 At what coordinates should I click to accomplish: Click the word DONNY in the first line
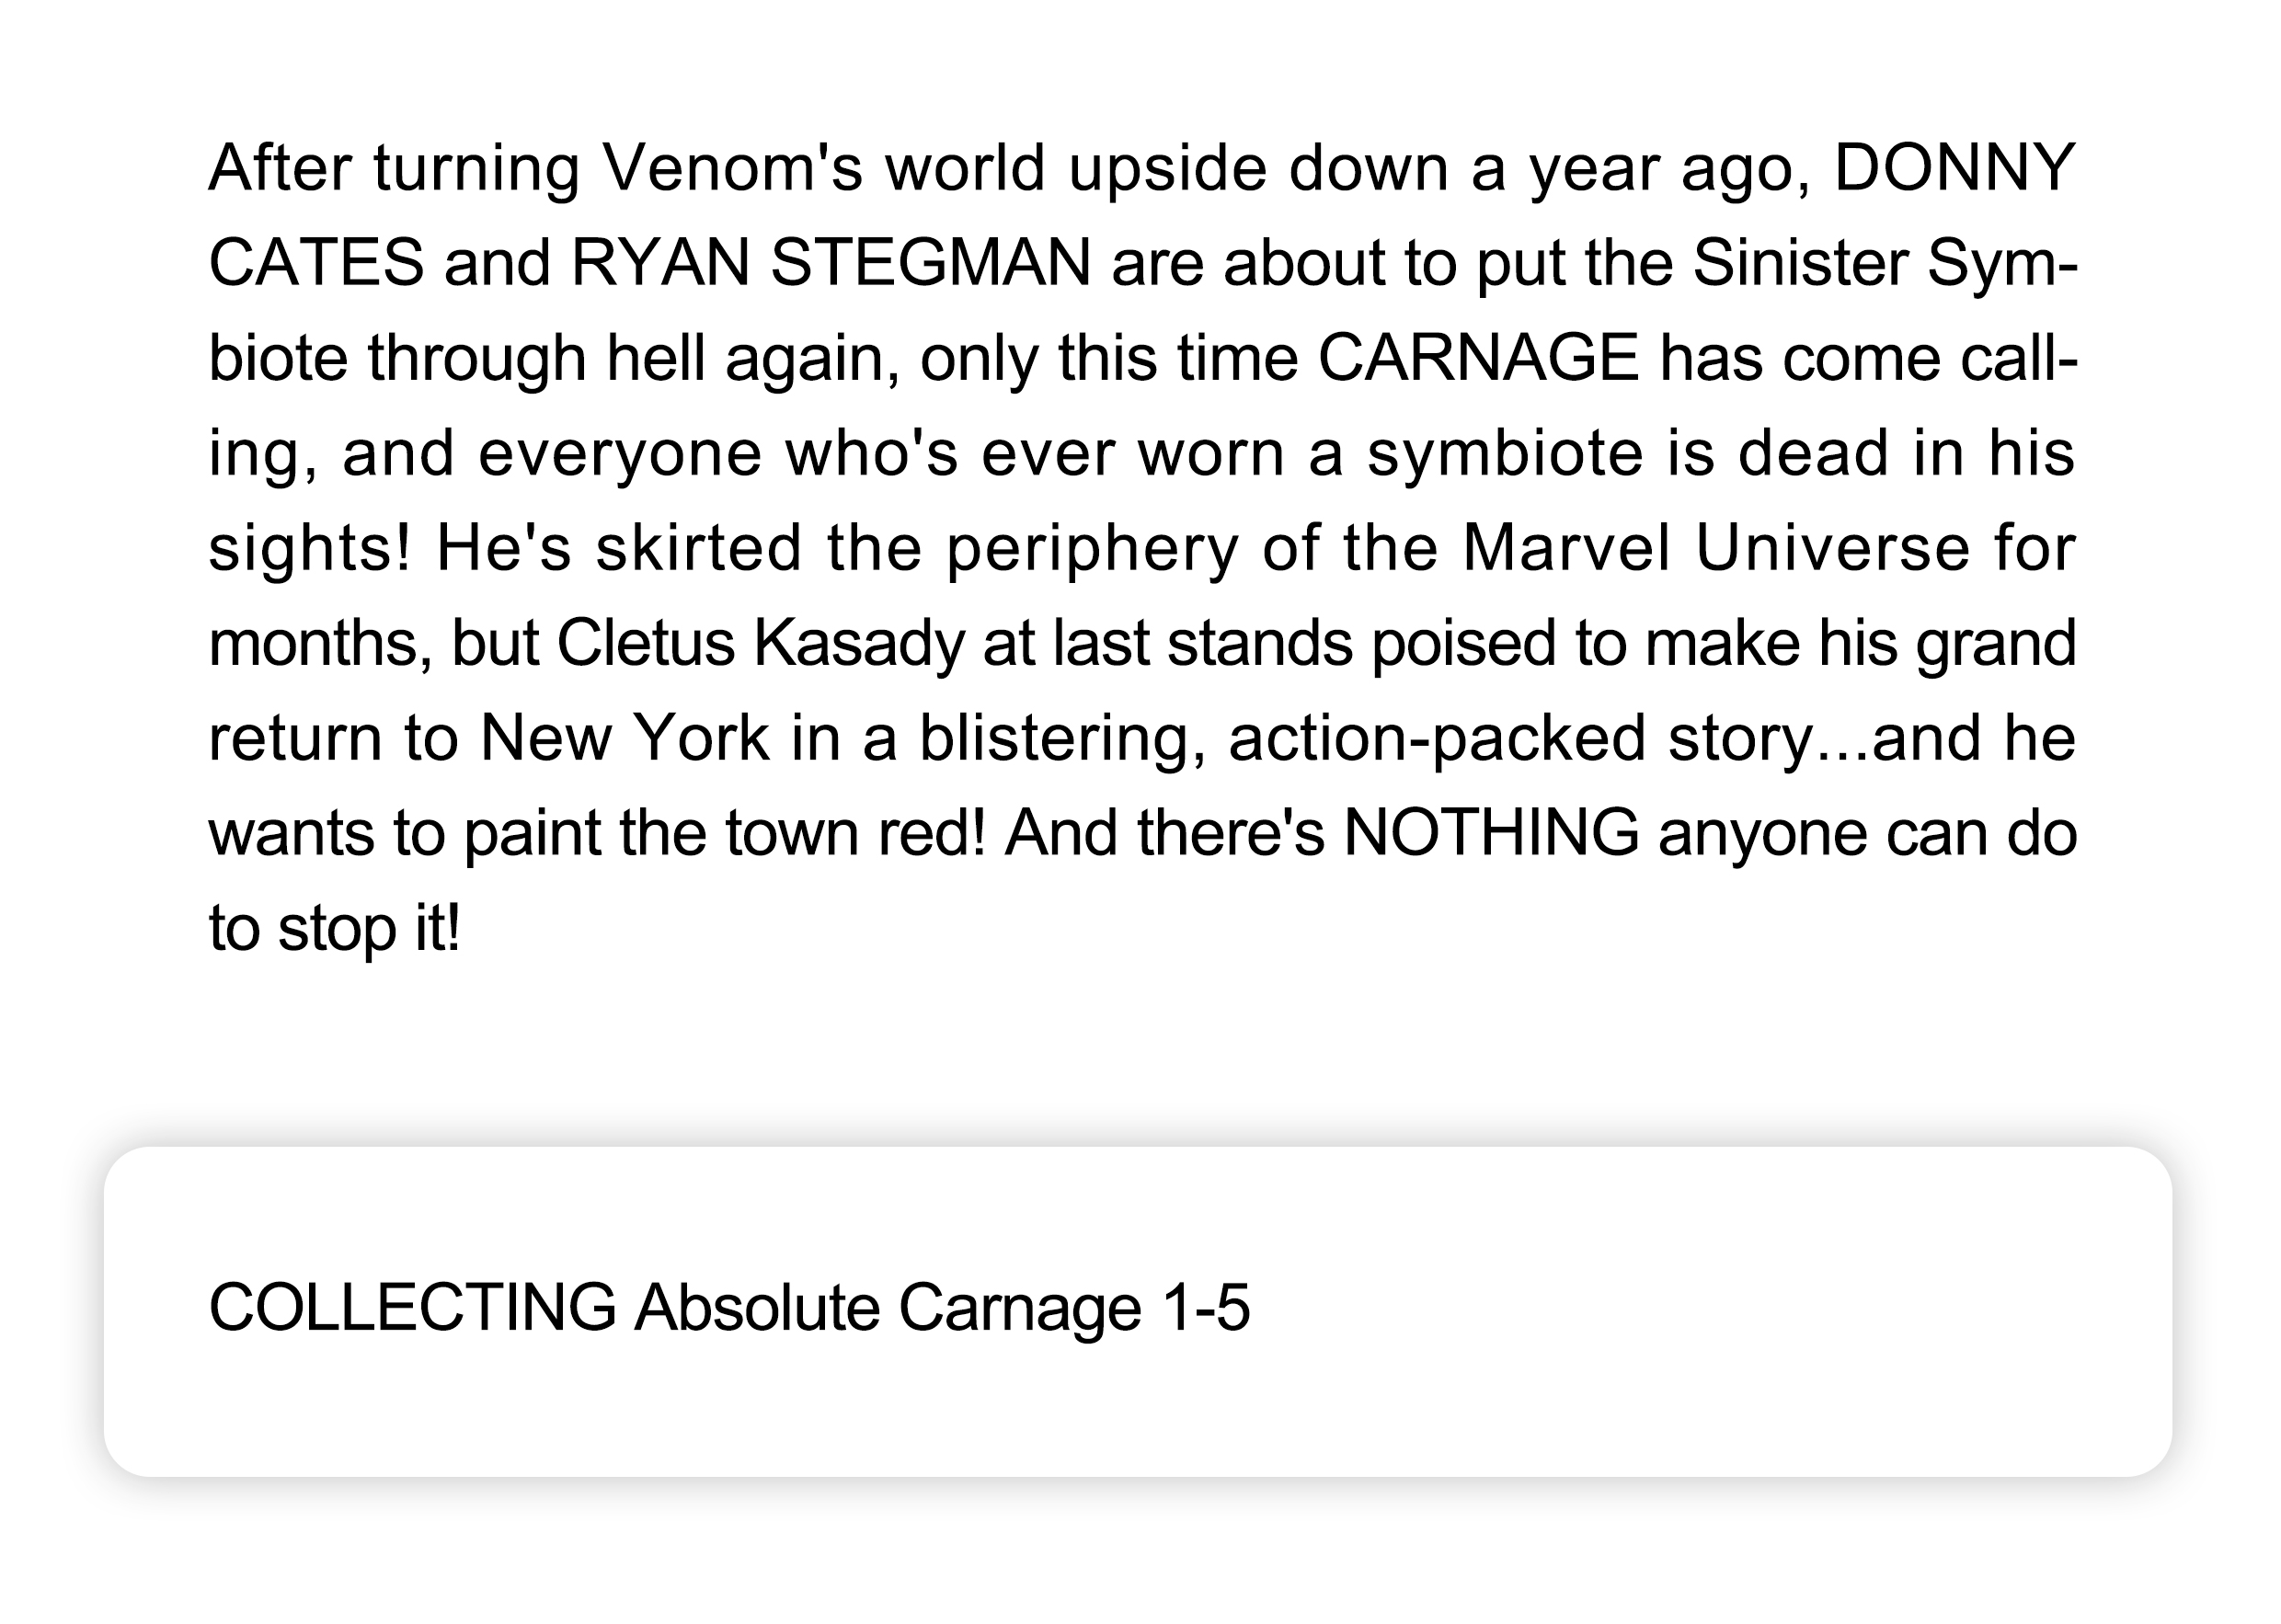pyautogui.click(x=1954, y=168)
